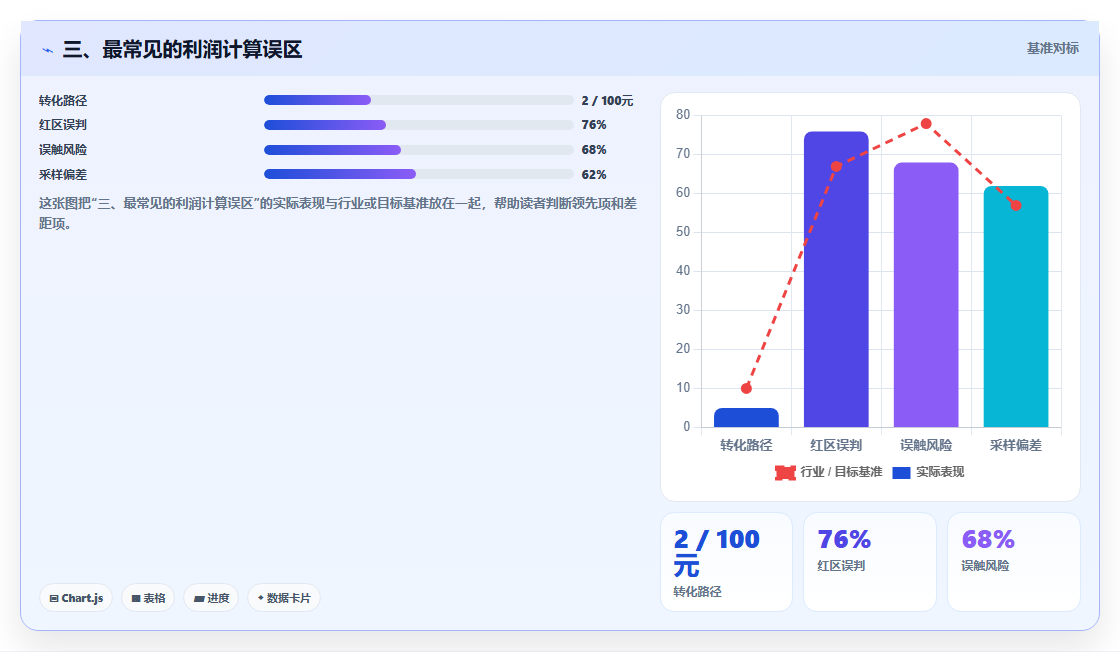Select the Chart.js tag chip

[76, 598]
